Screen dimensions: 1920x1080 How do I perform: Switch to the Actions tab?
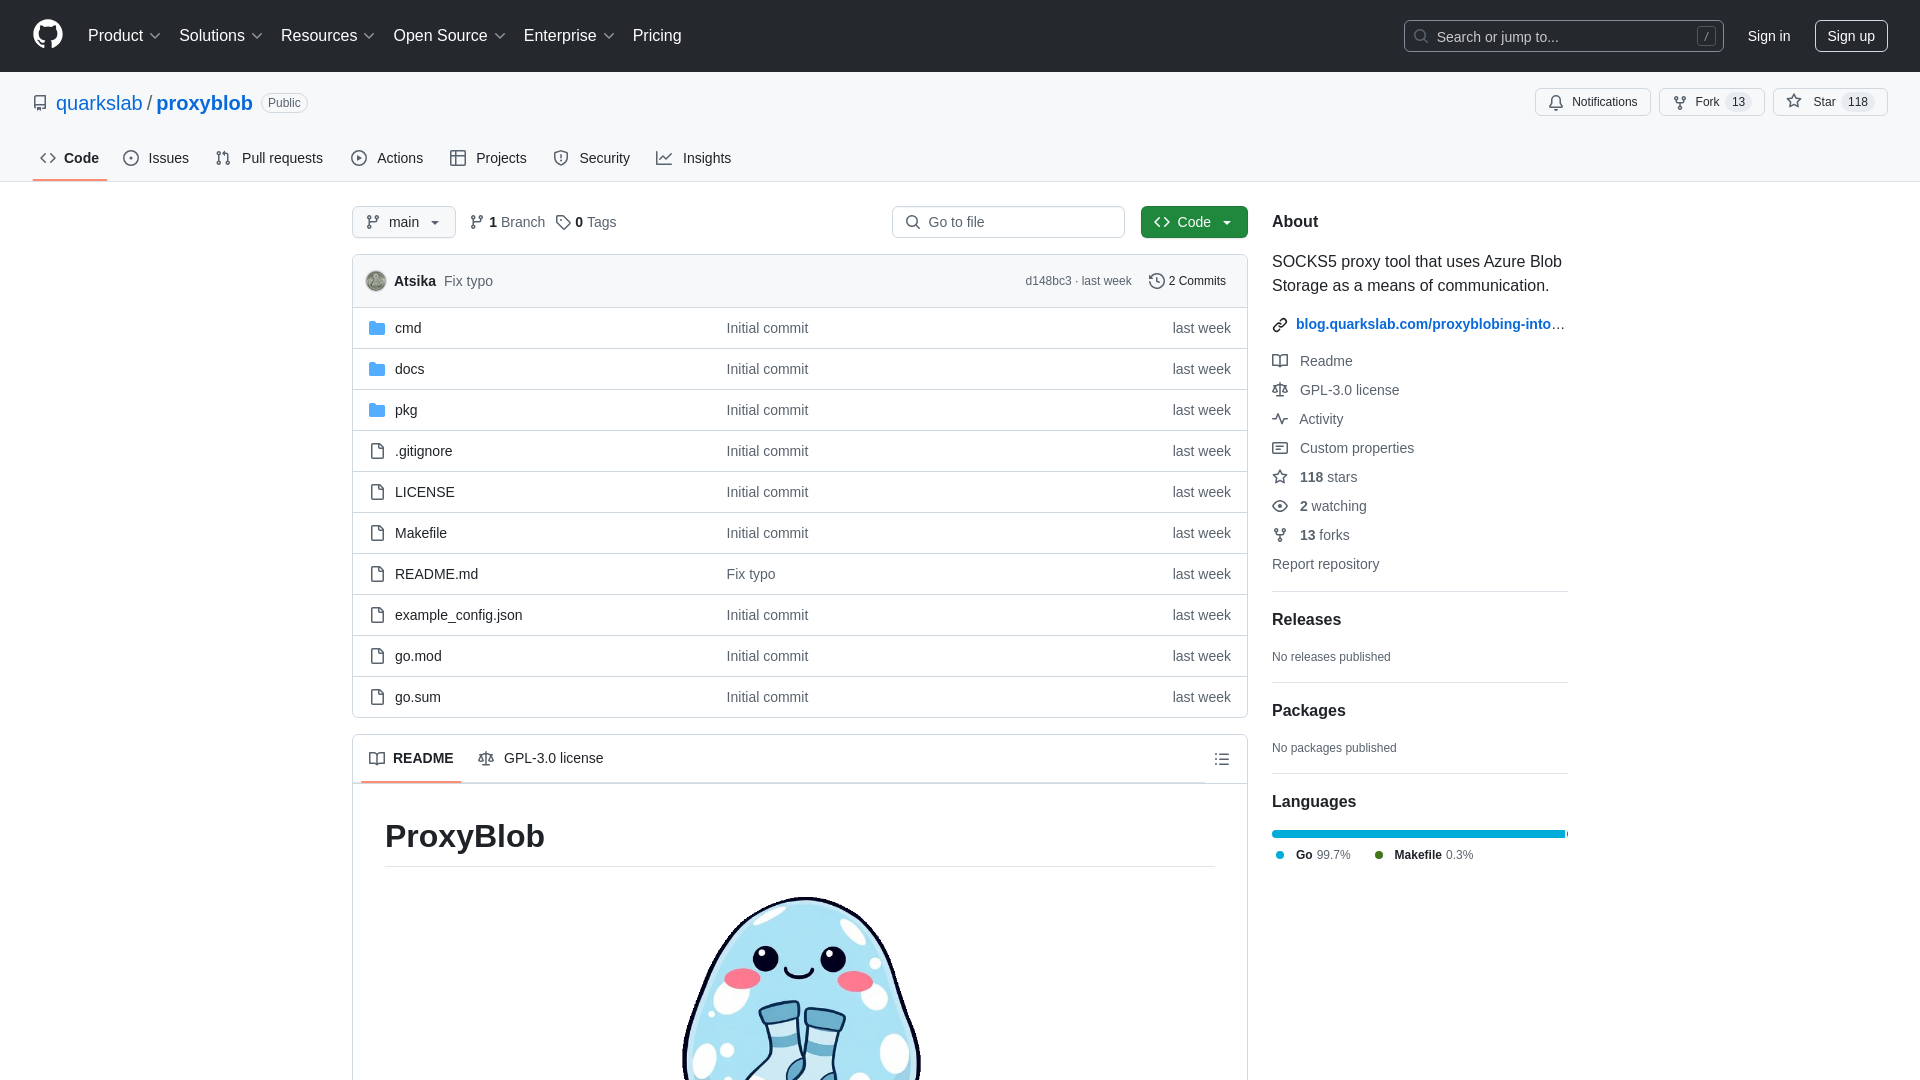pos(387,158)
